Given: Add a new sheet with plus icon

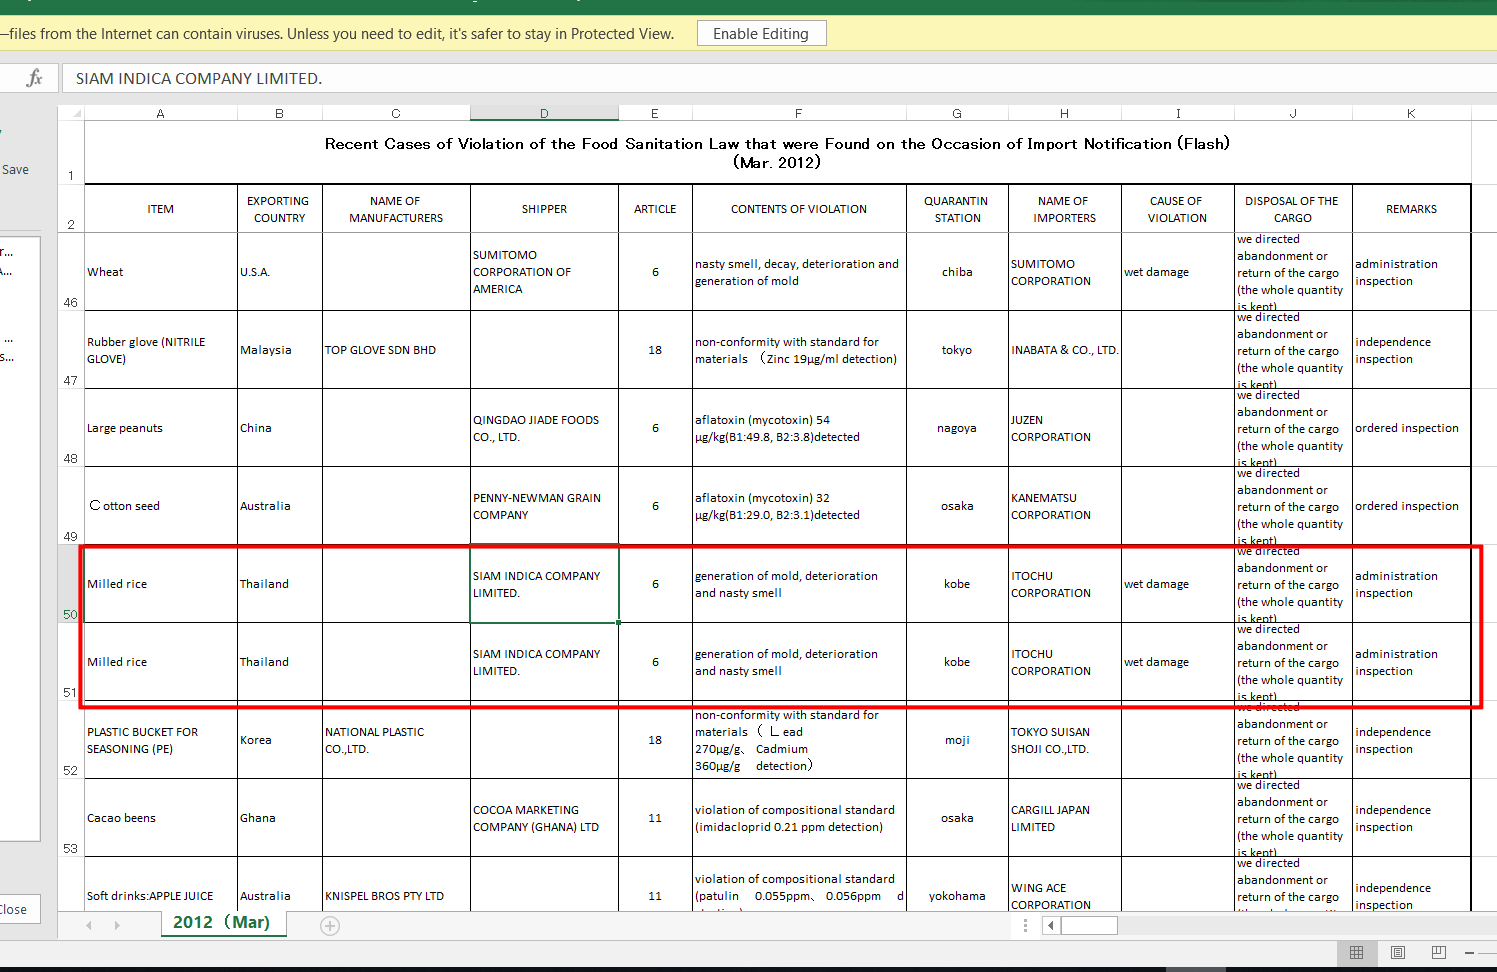Looking at the screenshot, I should tap(330, 926).
